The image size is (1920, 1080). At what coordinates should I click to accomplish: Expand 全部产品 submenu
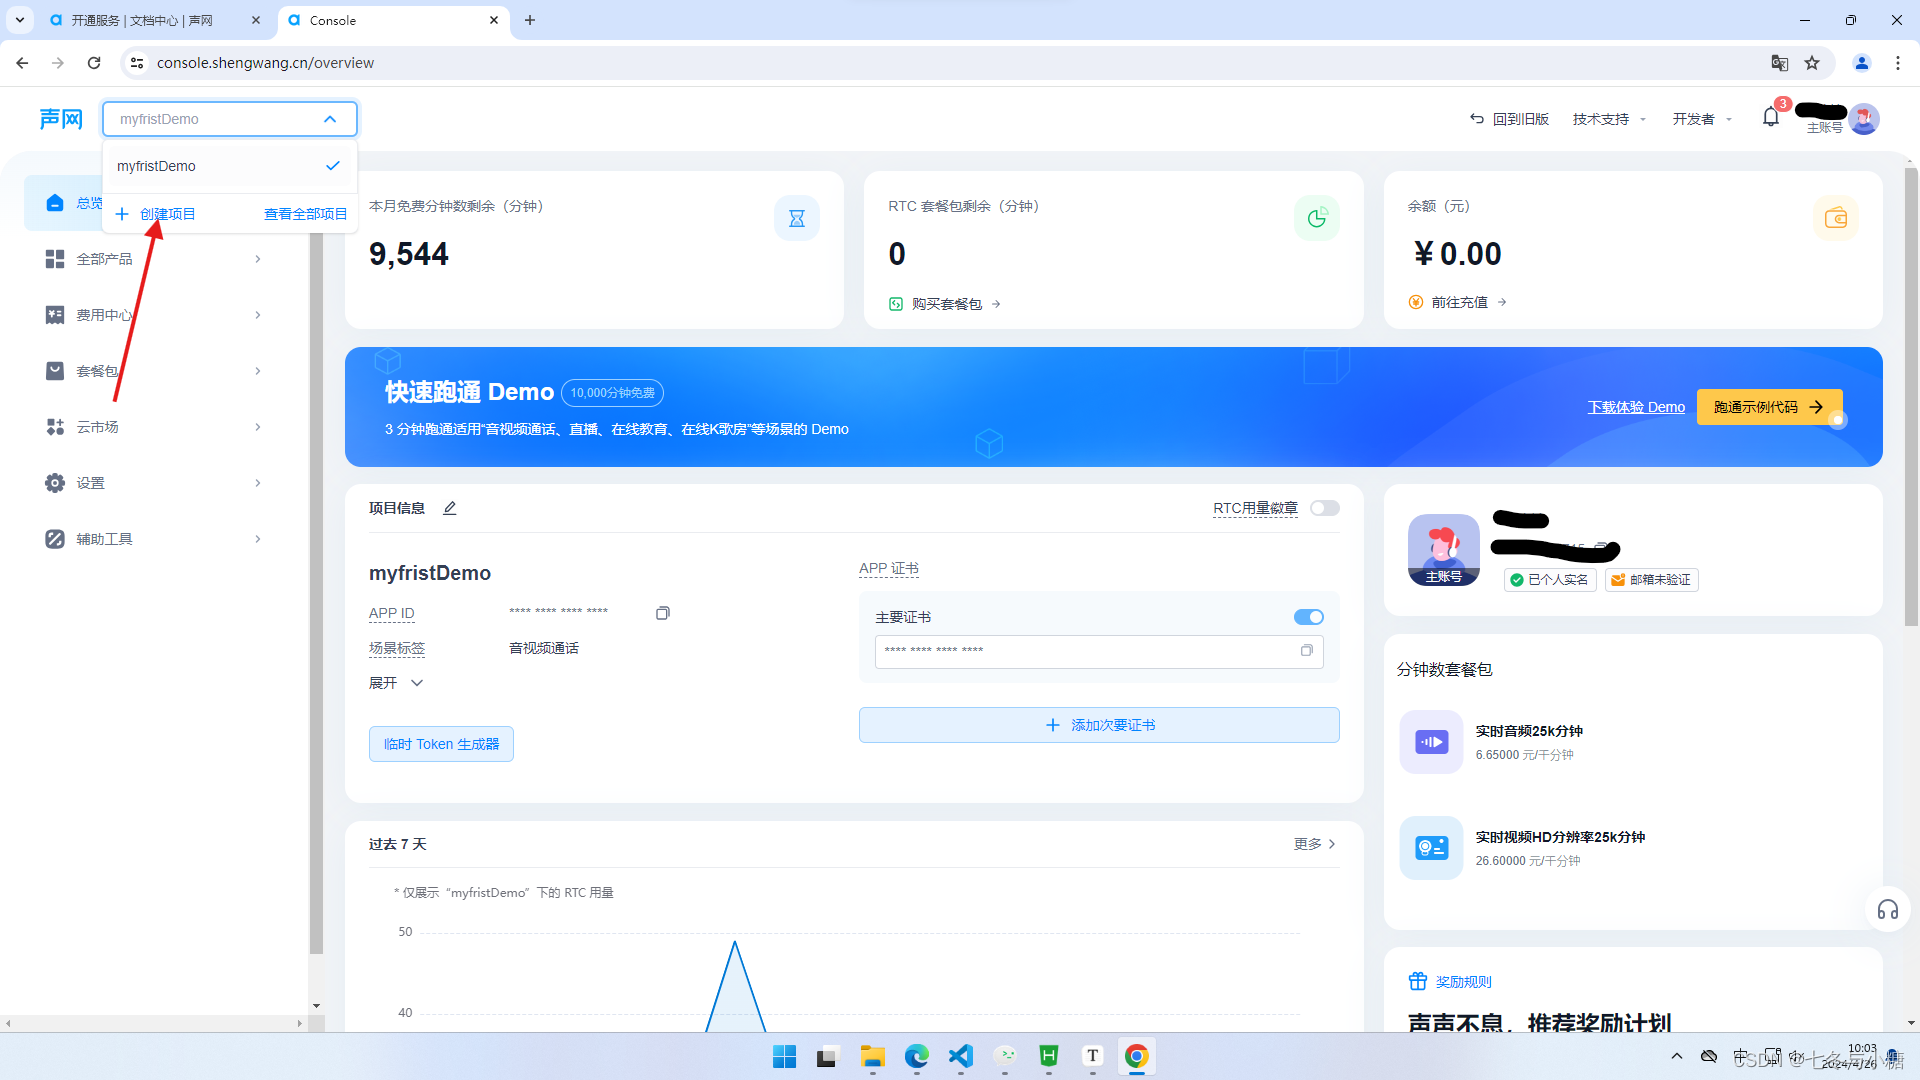coord(258,259)
